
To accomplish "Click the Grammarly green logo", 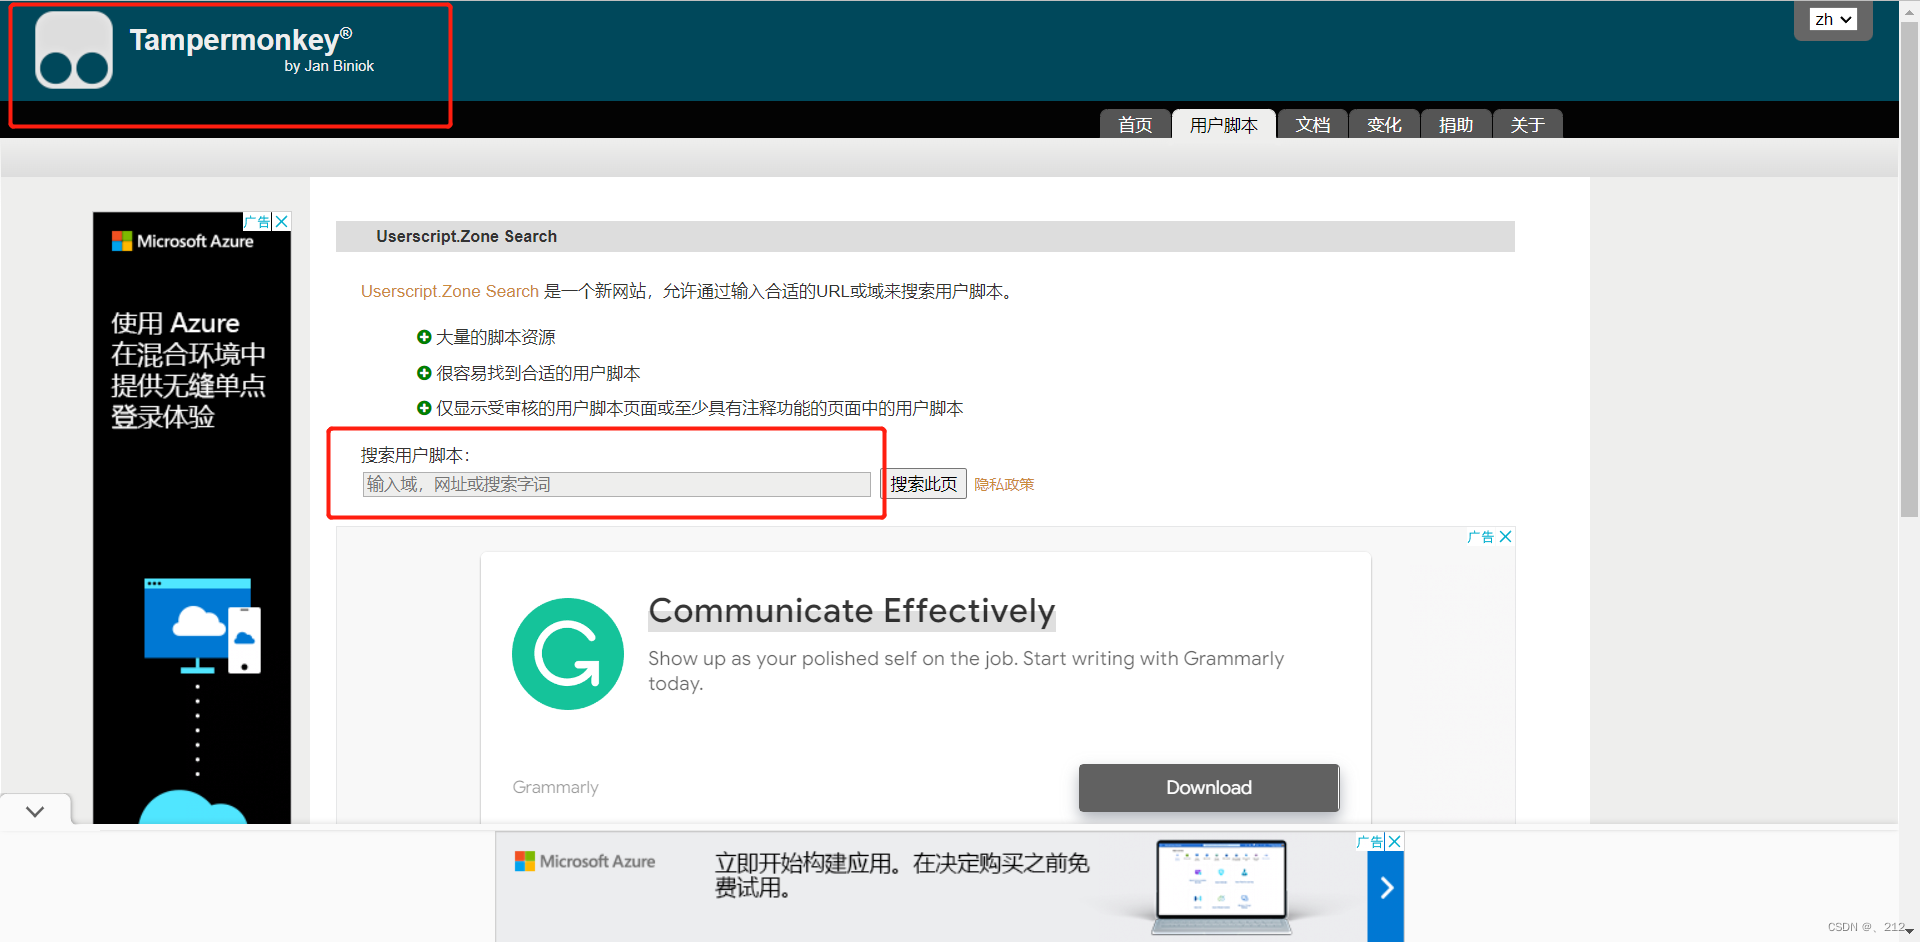I will point(568,654).
